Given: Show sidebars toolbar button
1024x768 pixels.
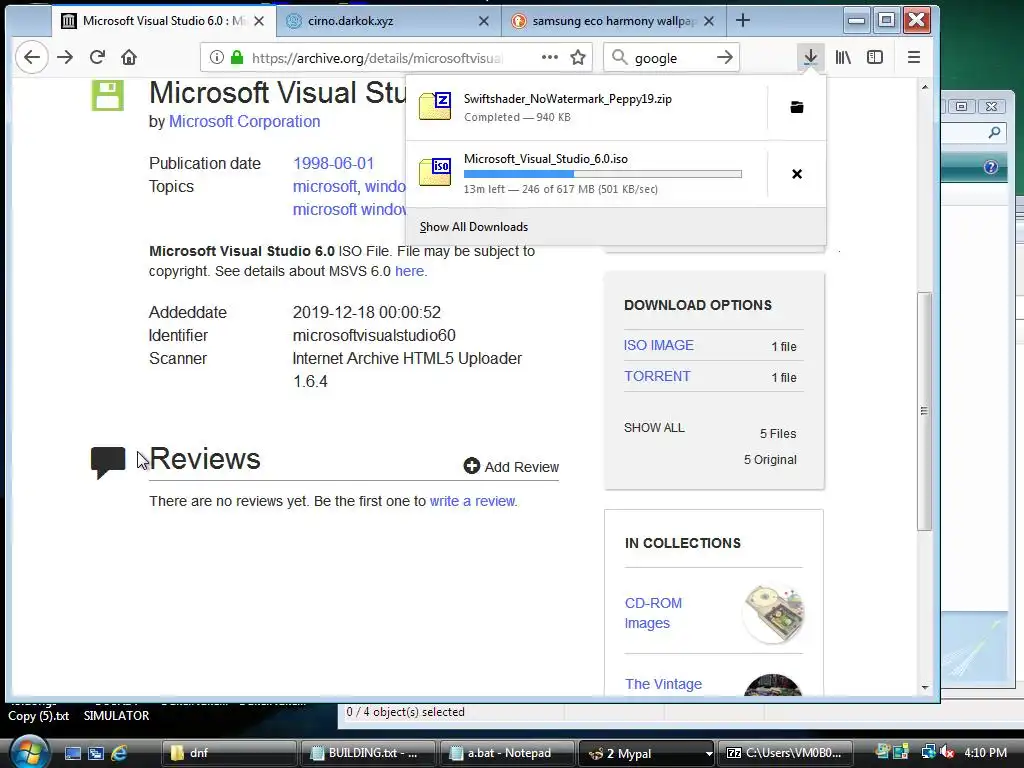Looking at the screenshot, I should click(875, 57).
